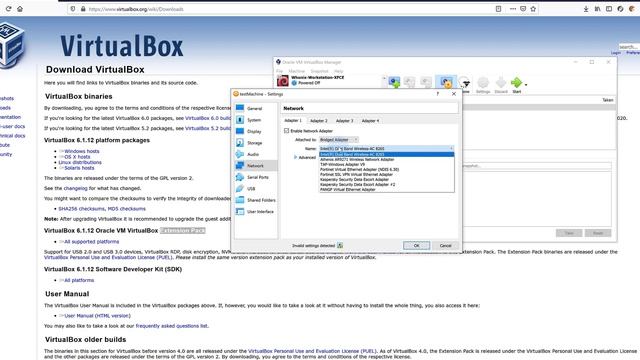
Task: Open the Machine menu in VirtualBox Manager
Action: 297,71
